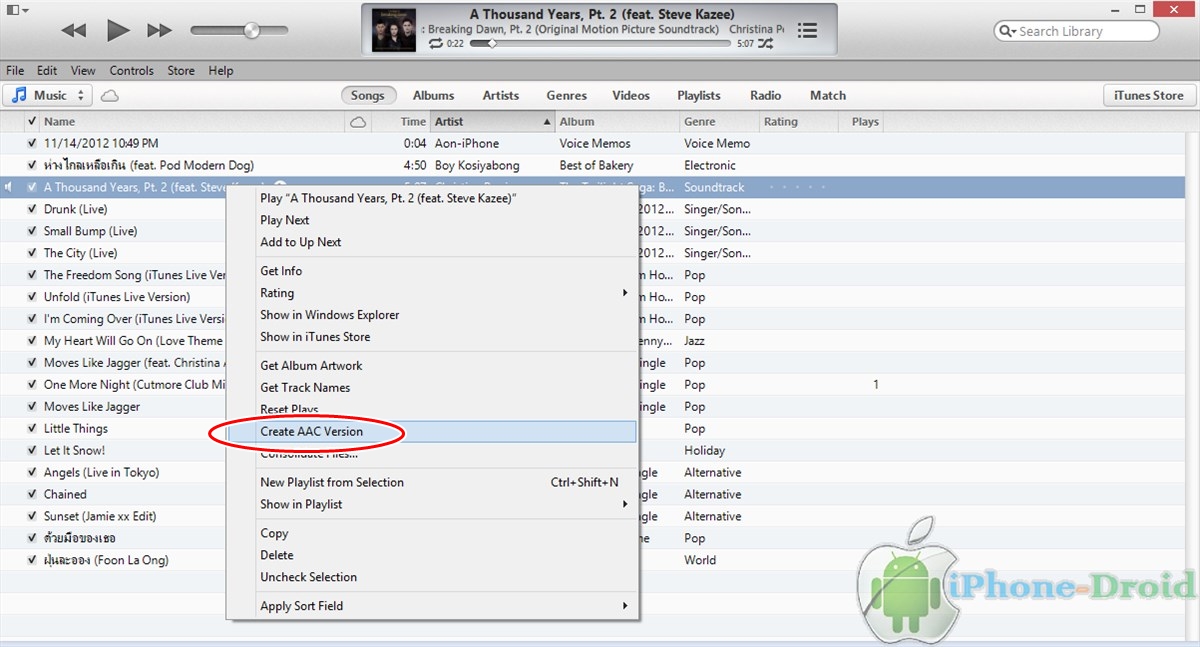
Task: Toggle the repeat icon in the now-playing display
Action: 435,44
